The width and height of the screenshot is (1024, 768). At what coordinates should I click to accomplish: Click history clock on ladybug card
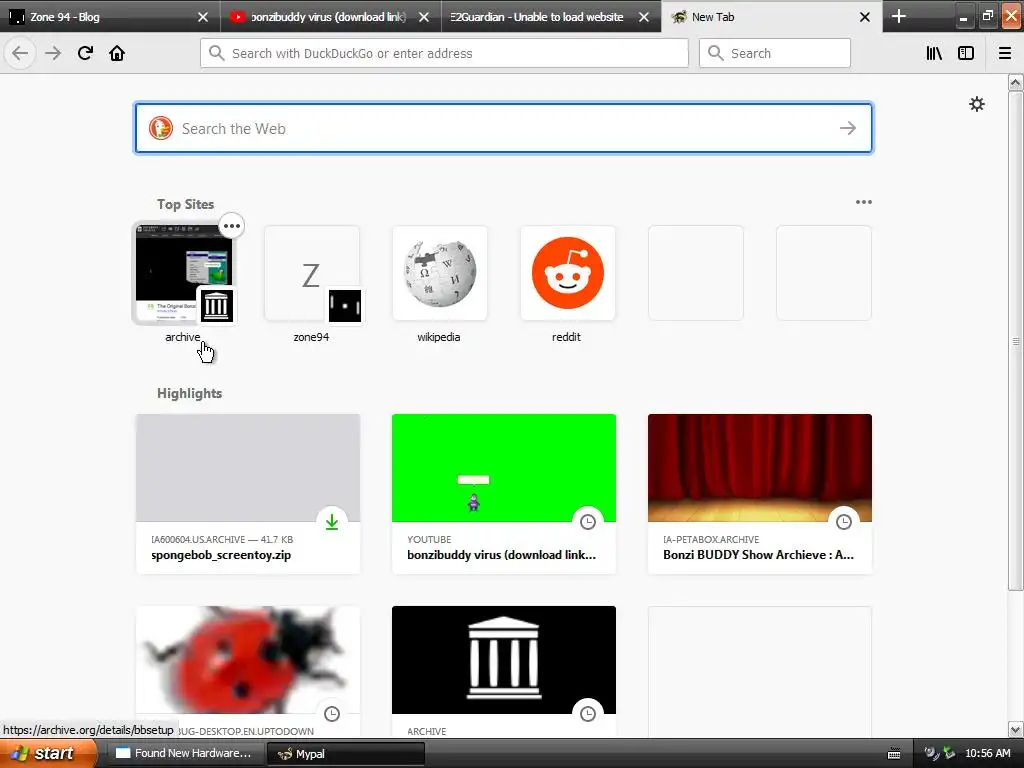(332, 714)
